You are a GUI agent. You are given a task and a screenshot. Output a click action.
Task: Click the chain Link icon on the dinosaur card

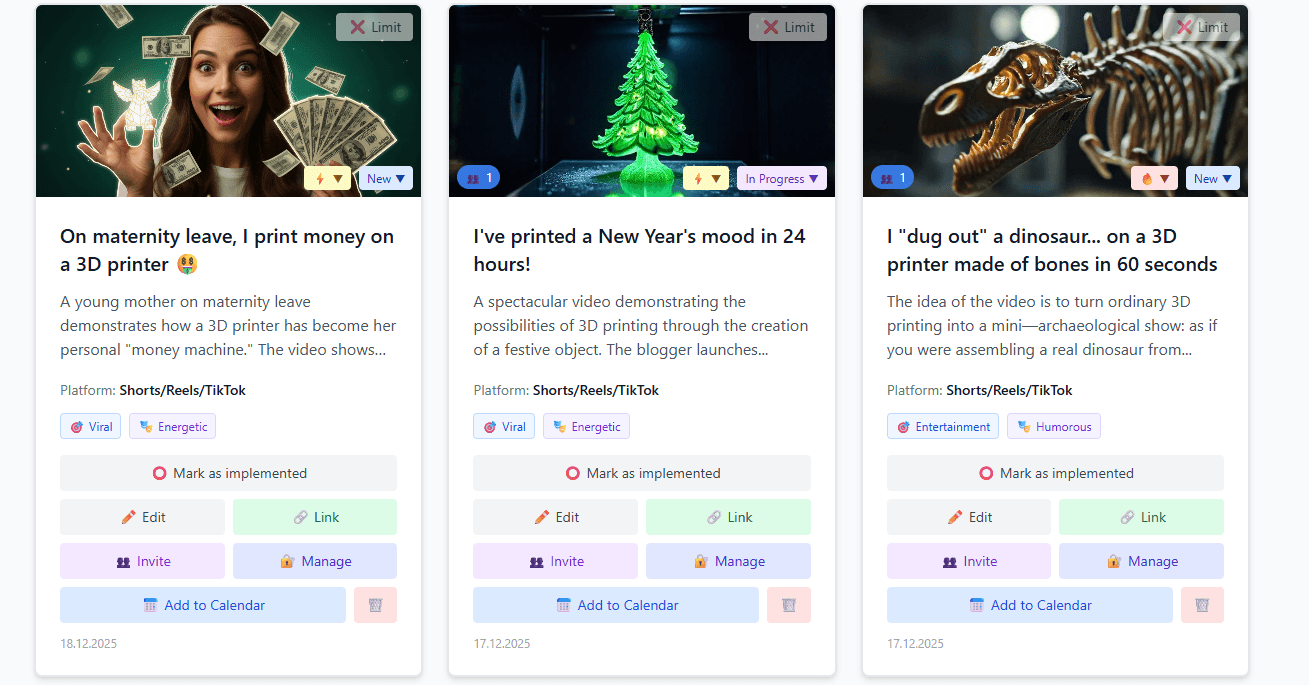[1126, 517]
